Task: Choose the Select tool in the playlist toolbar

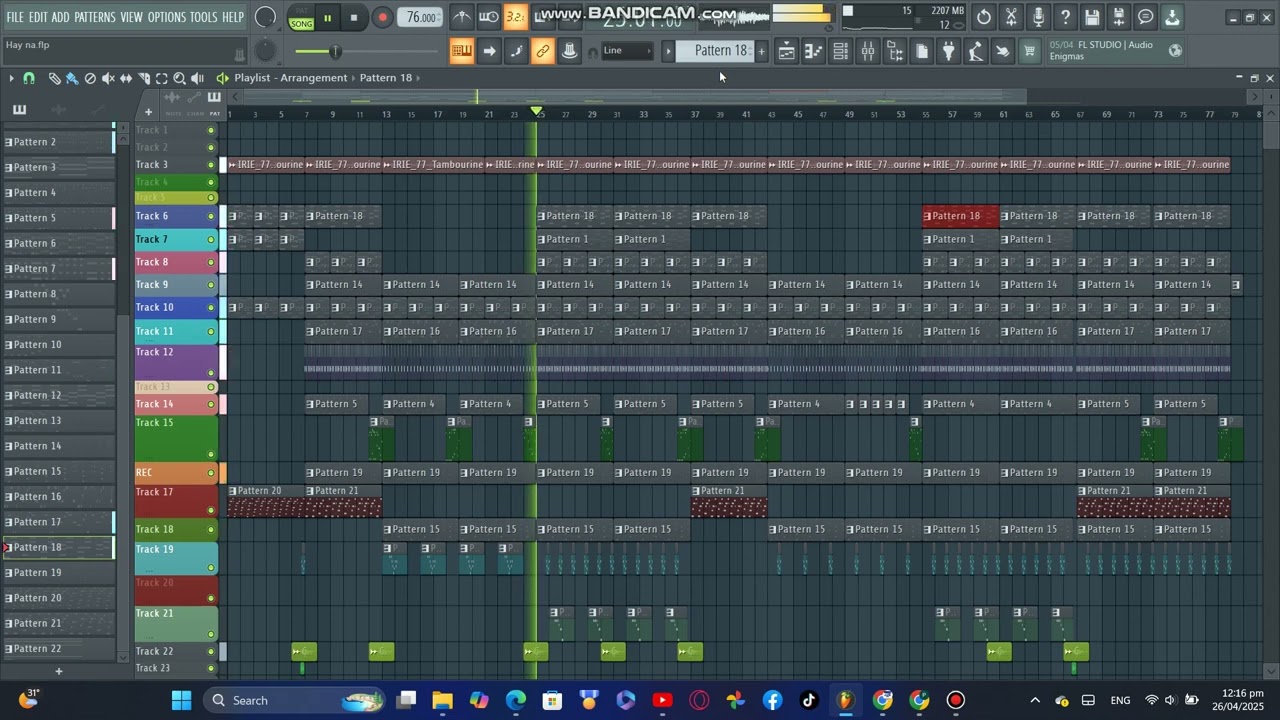Action: 162,78
